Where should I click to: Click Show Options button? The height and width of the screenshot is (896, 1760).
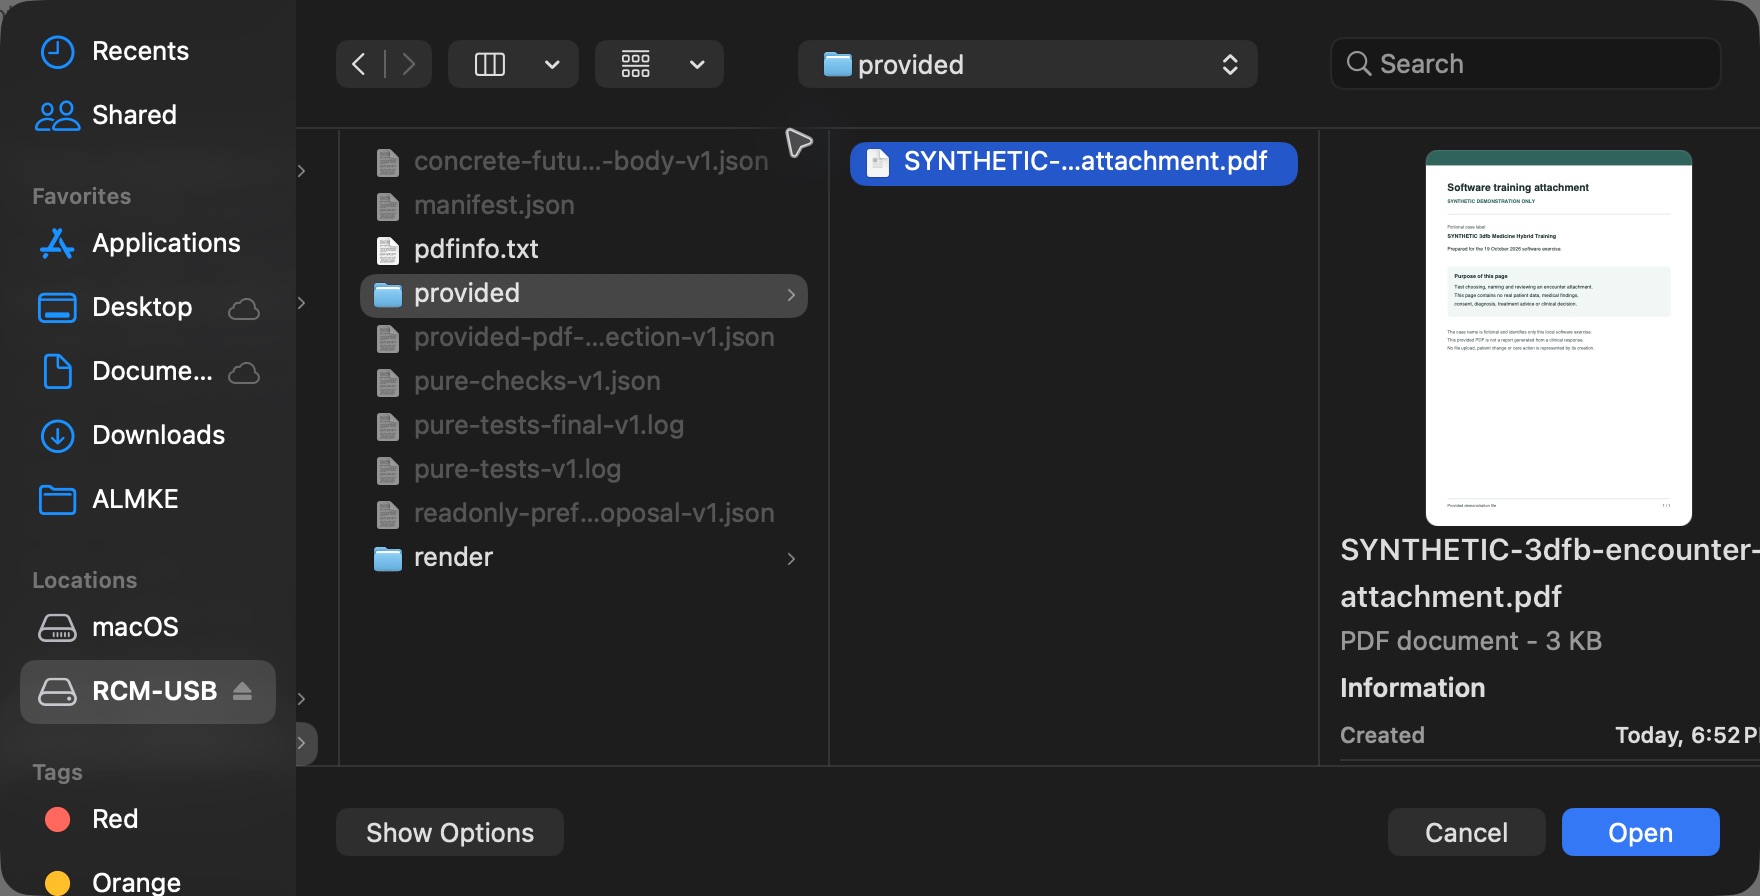pyautogui.click(x=450, y=832)
